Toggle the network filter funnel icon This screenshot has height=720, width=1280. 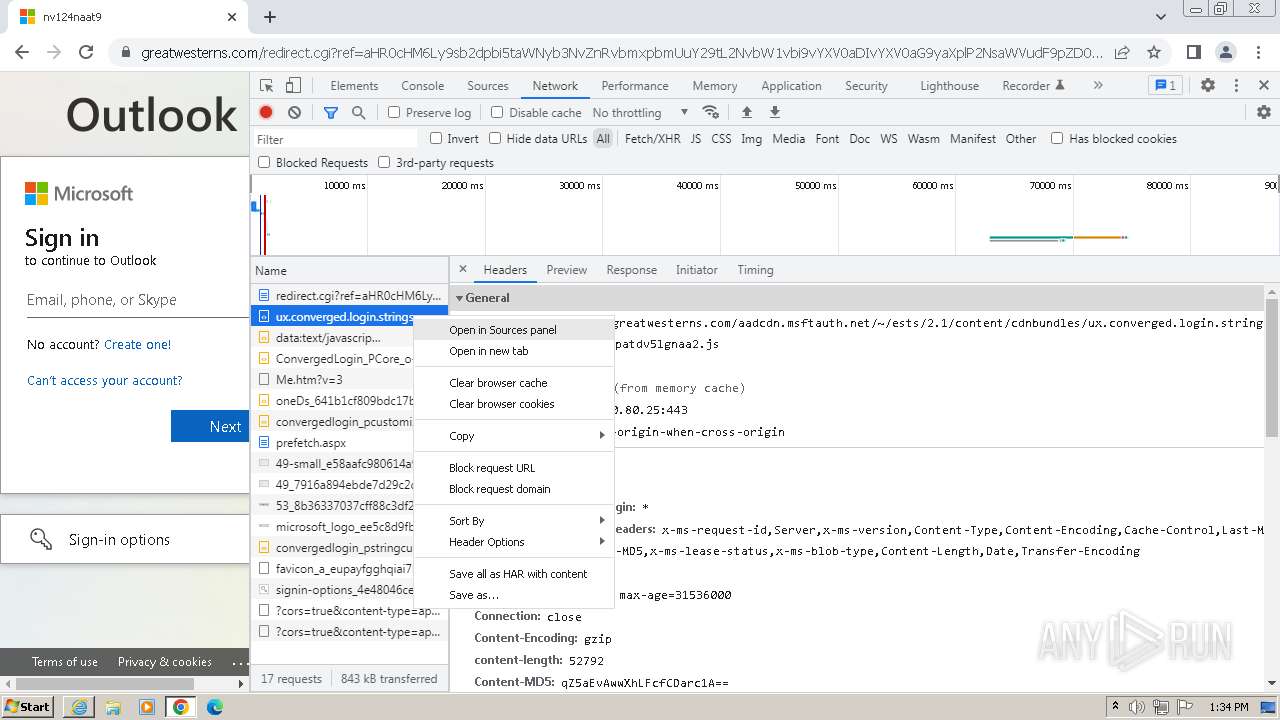pyautogui.click(x=331, y=113)
